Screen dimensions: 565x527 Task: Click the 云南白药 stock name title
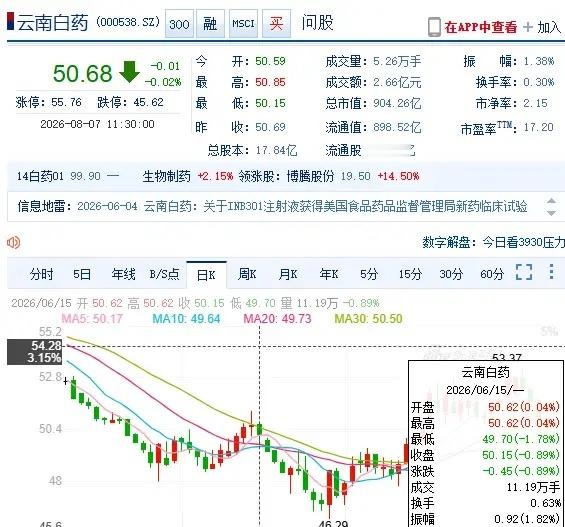point(53,23)
